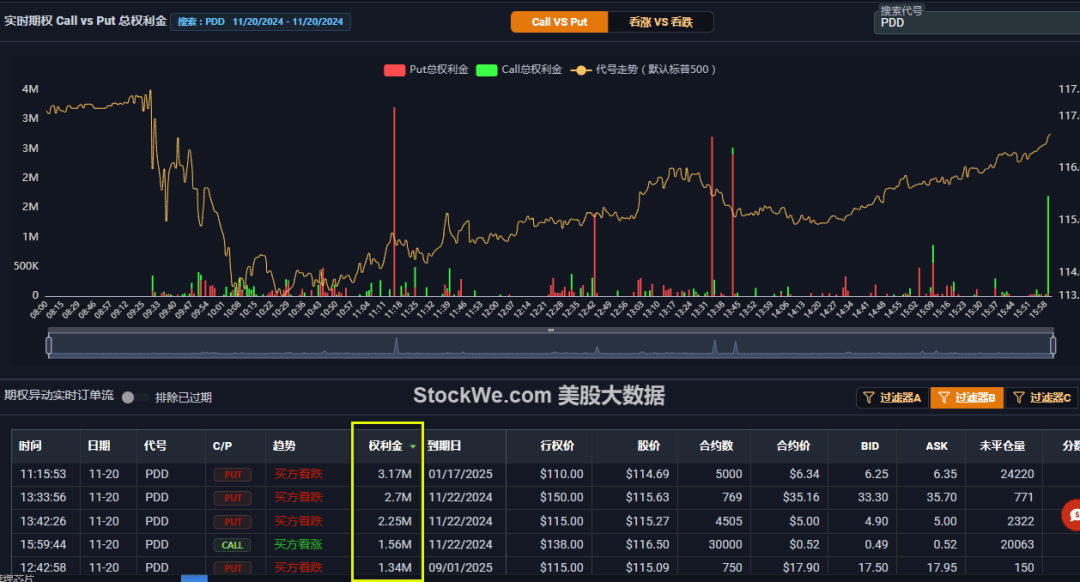
Task: Click the right handle of chart range slider
Action: tap(1053, 344)
